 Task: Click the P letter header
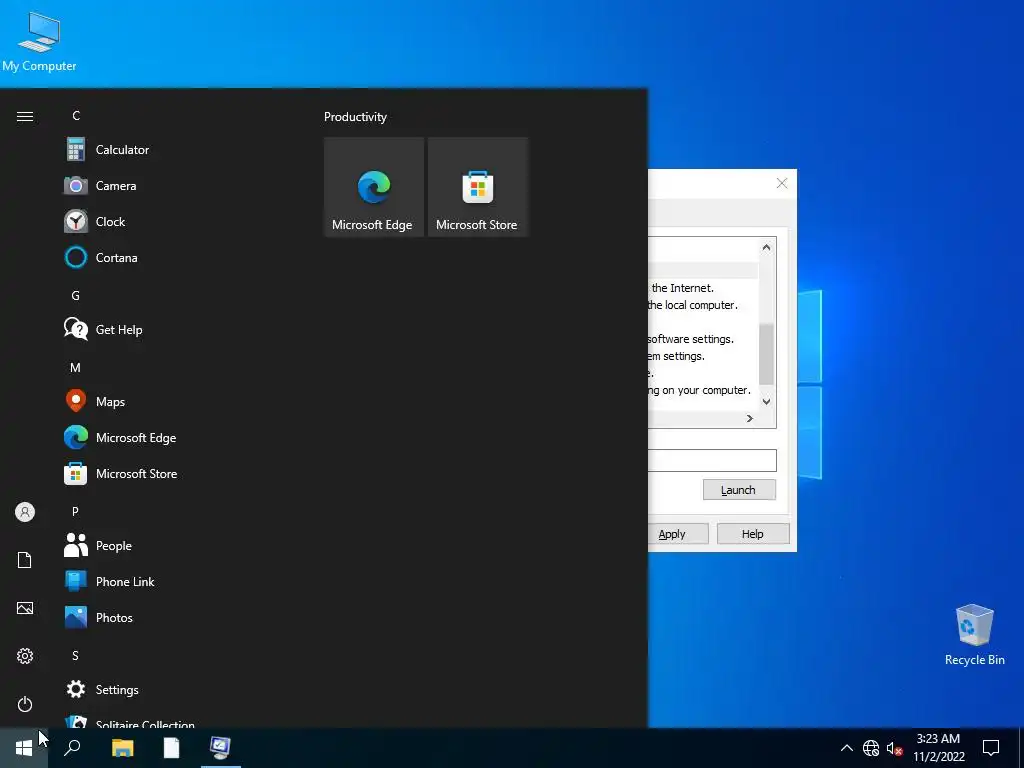[x=76, y=511]
